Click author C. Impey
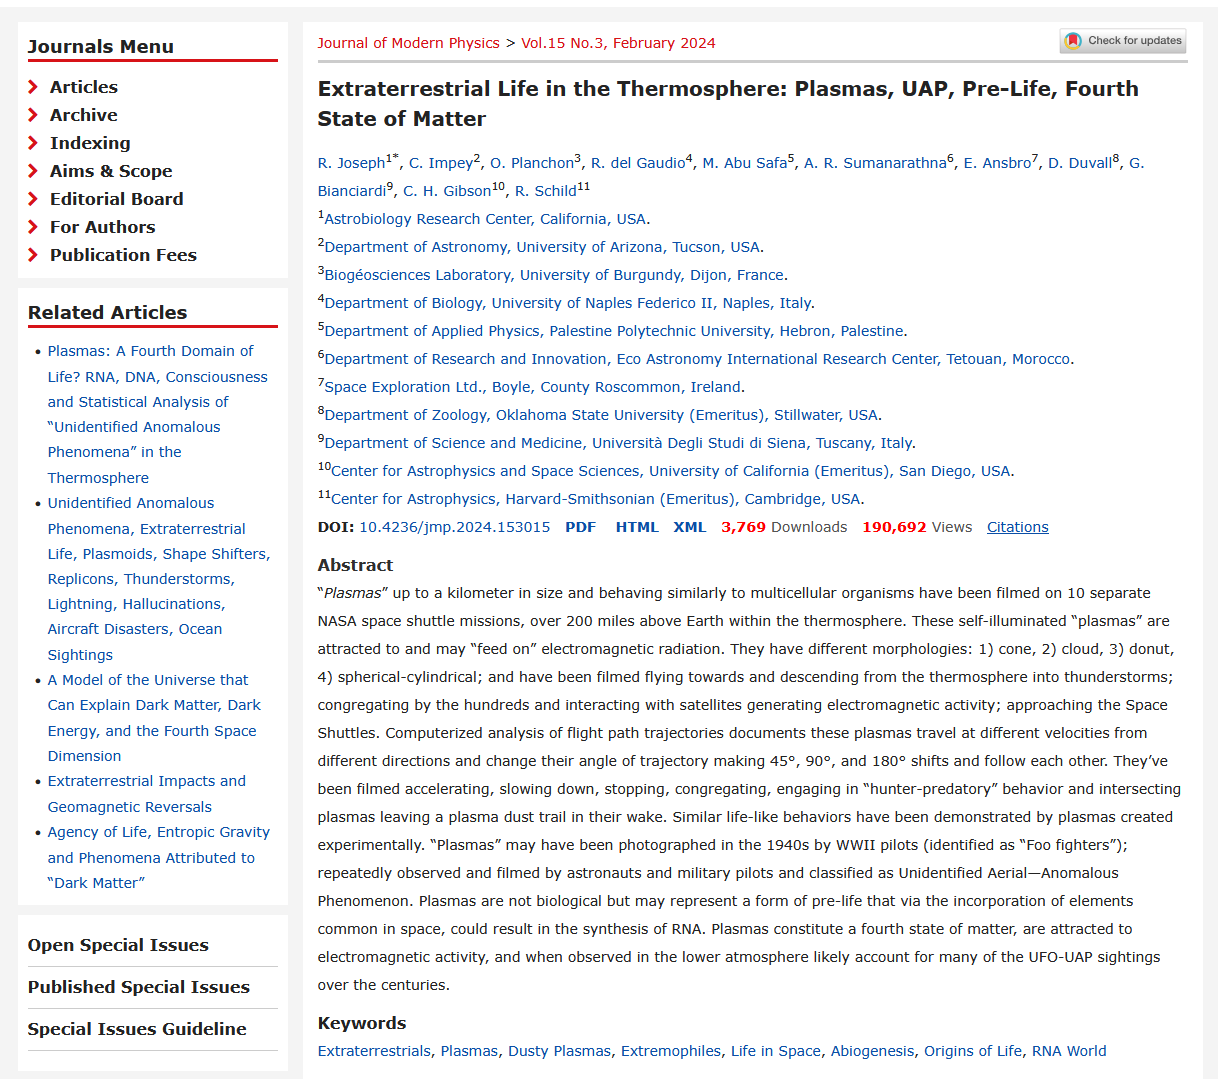Viewport: 1218px width, 1079px height. click(441, 163)
